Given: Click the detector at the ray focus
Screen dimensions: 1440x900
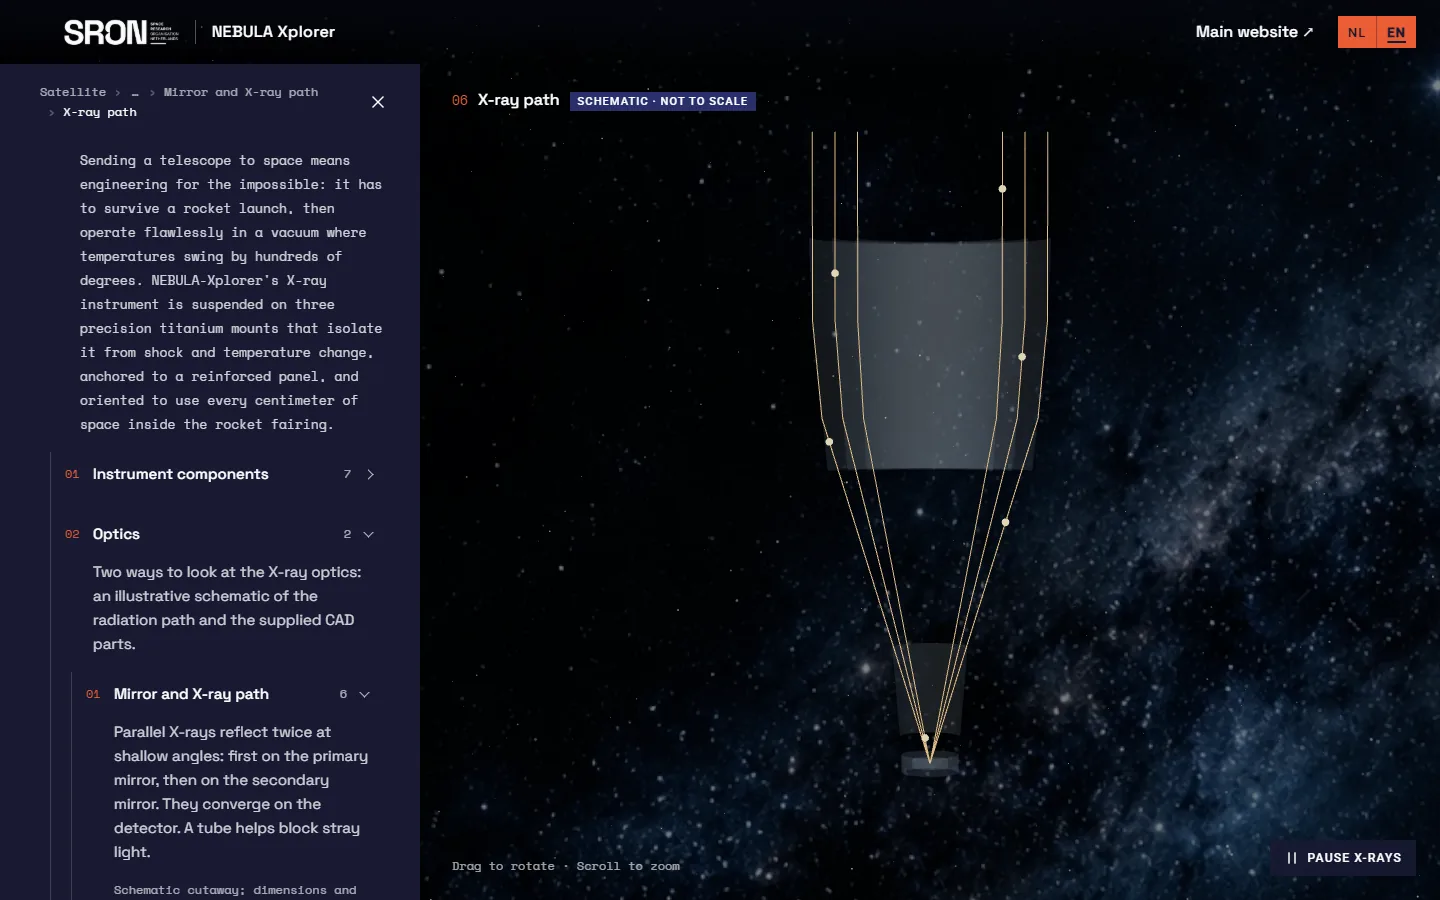Looking at the screenshot, I should click(930, 765).
